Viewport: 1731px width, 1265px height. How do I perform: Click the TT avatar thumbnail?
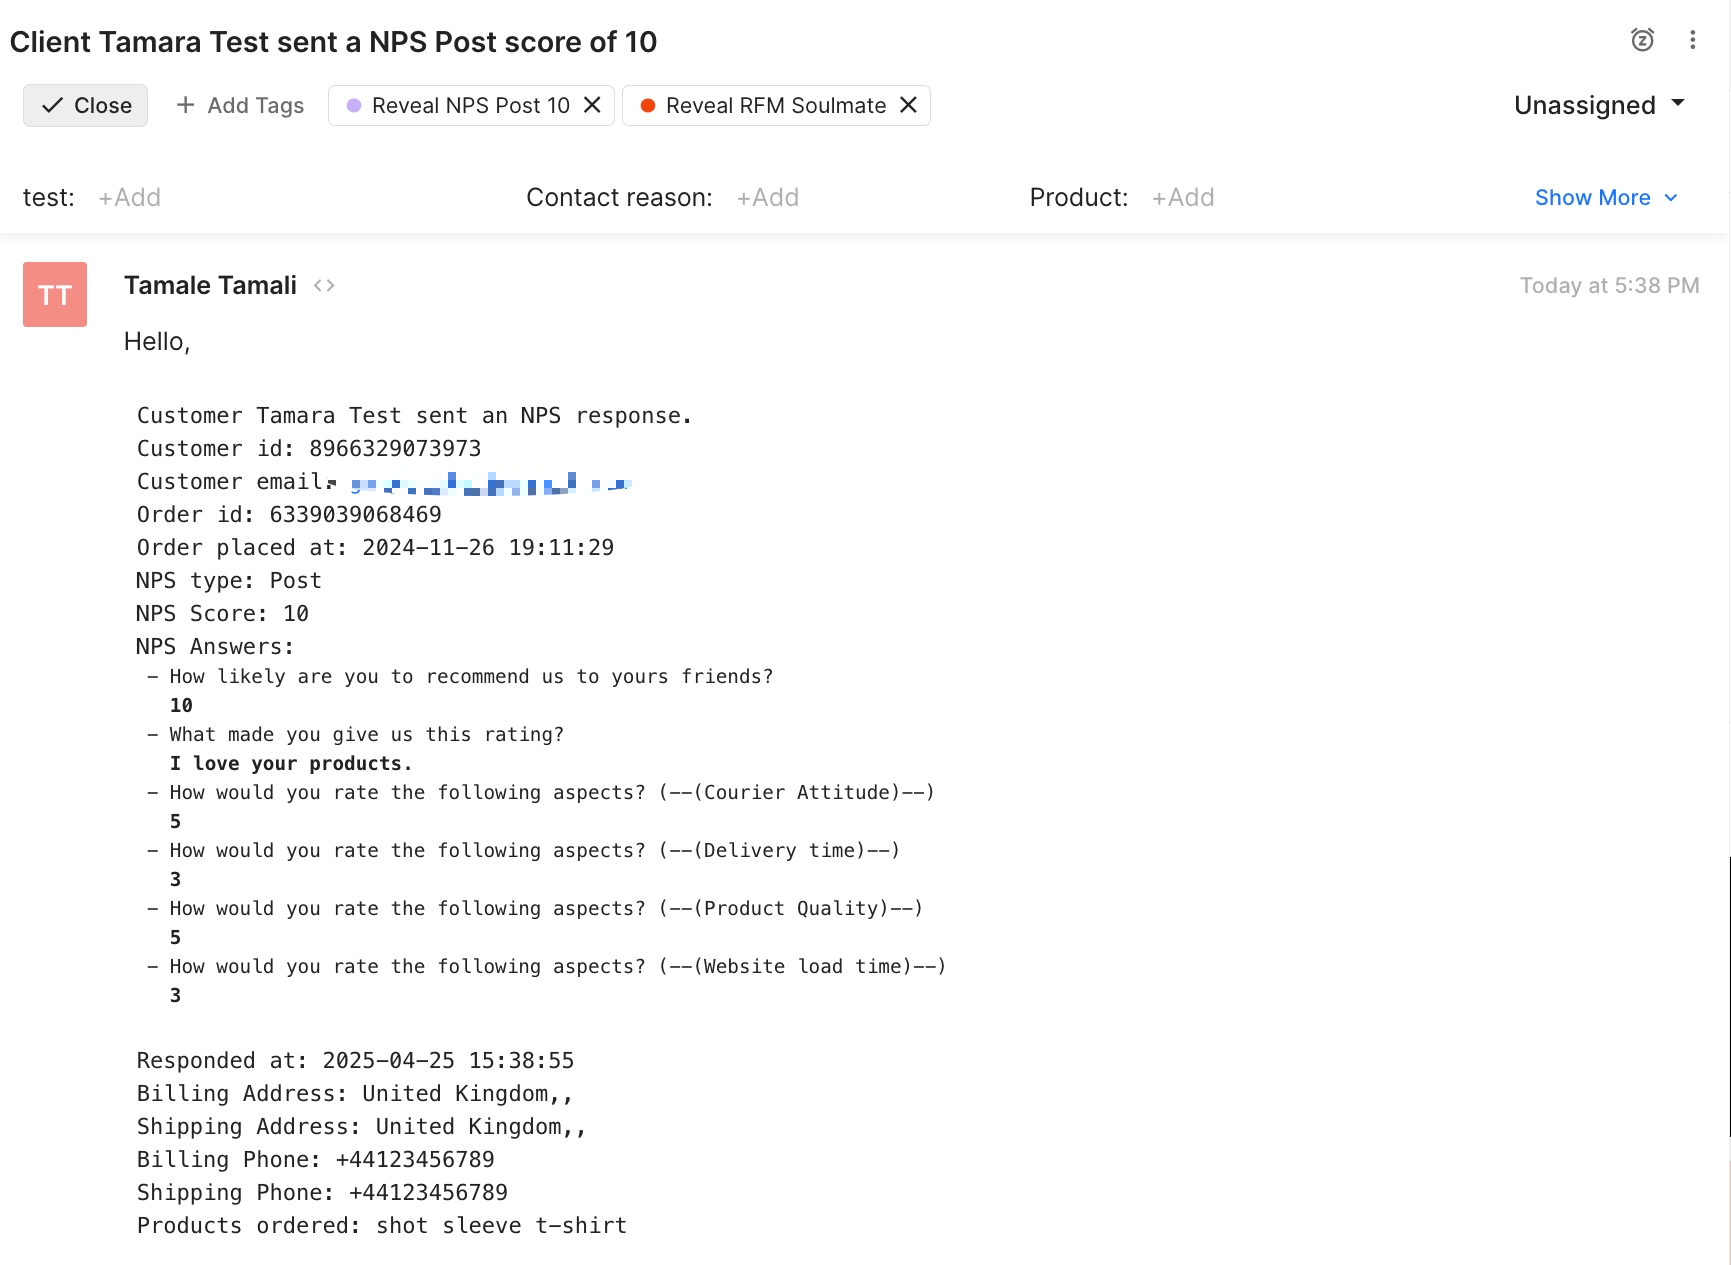(x=55, y=294)
